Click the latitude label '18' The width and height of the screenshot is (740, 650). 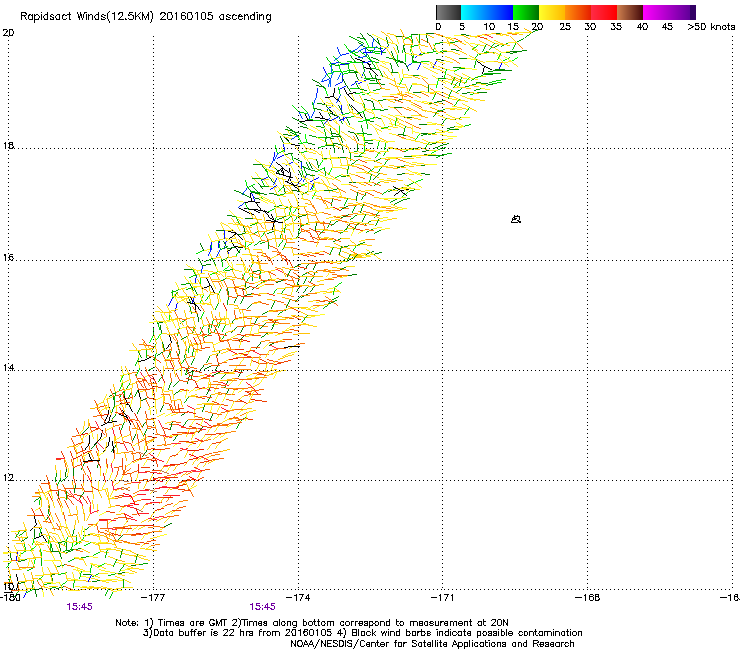pos(8,145)
